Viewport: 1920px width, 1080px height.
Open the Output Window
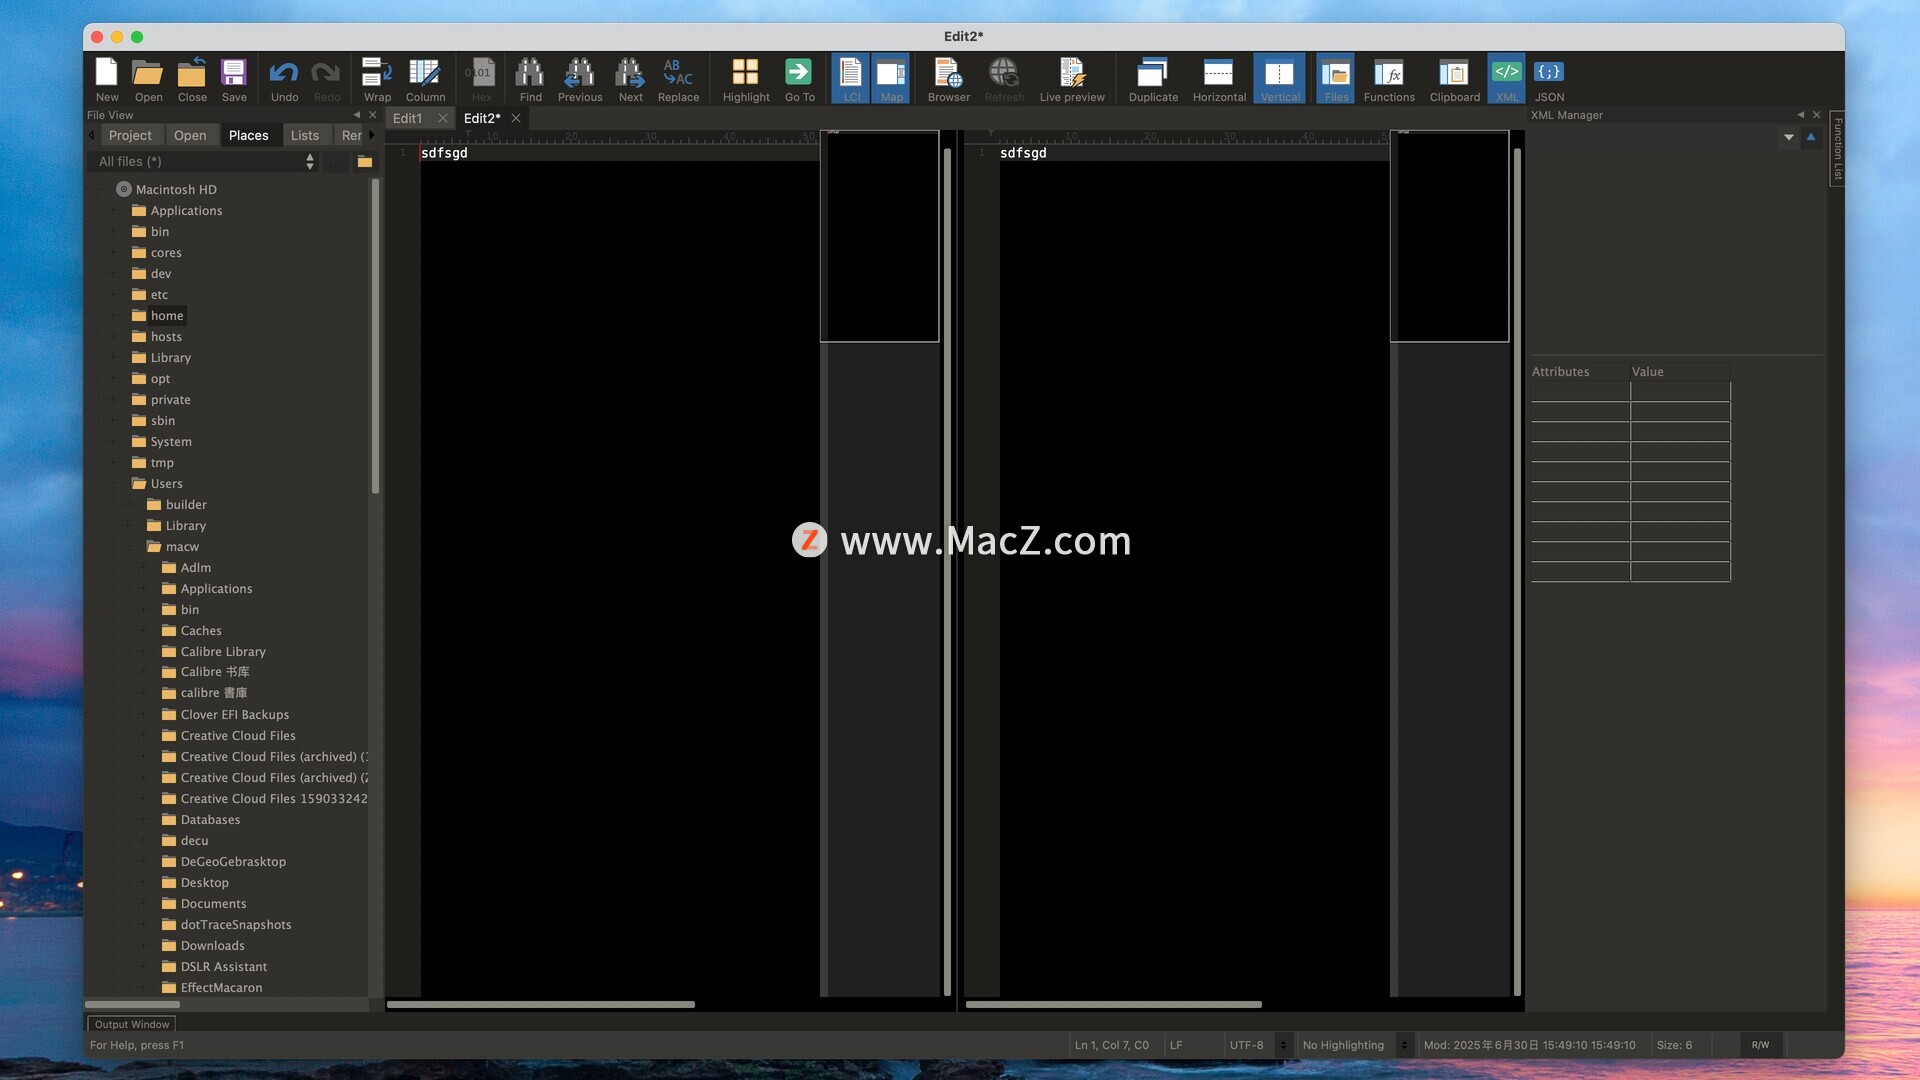pos(131,1024)
